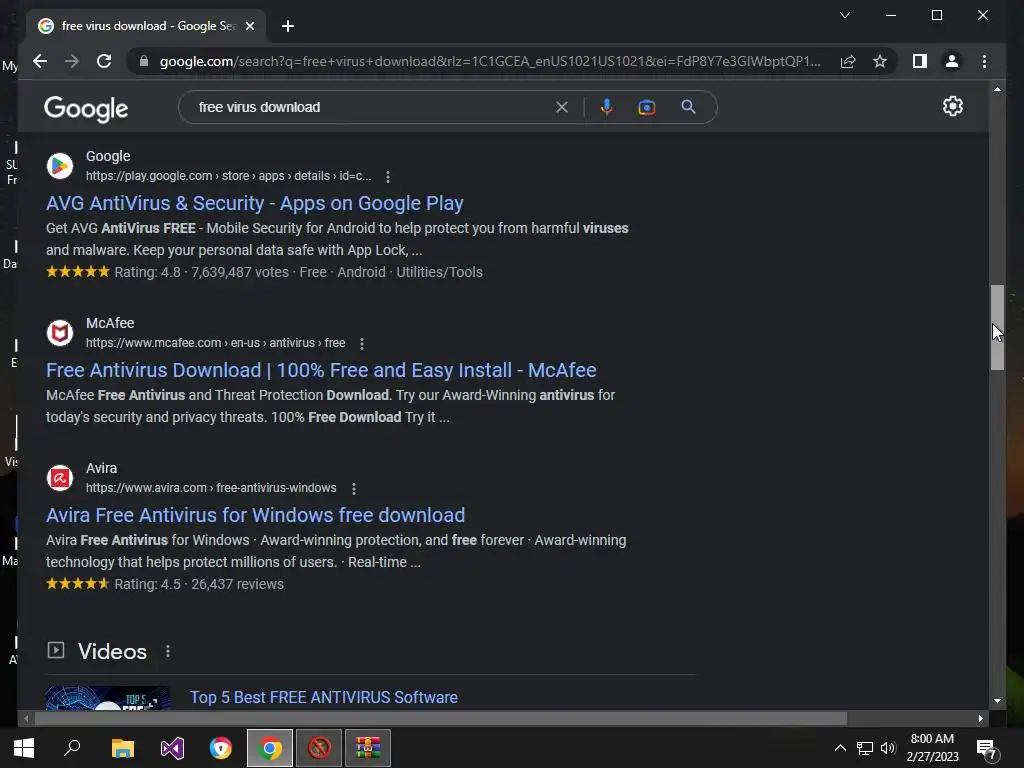The image size is (1024, 768).
Task: Click the Avira result favicon
Action: point(59,478)
